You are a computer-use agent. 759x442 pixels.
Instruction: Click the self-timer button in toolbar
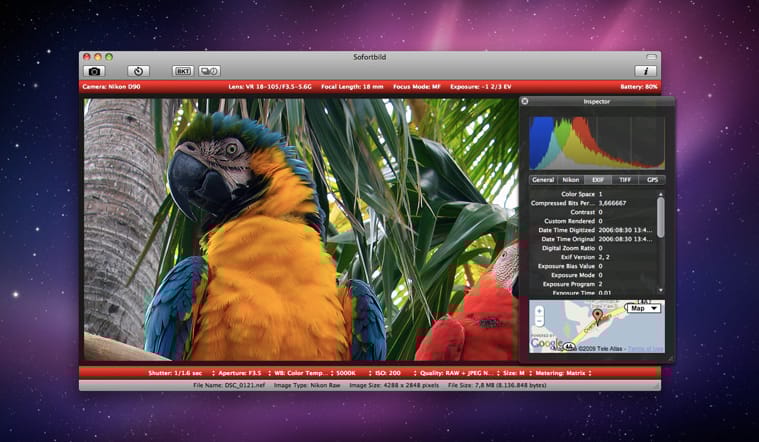click(x=138, y=71)
